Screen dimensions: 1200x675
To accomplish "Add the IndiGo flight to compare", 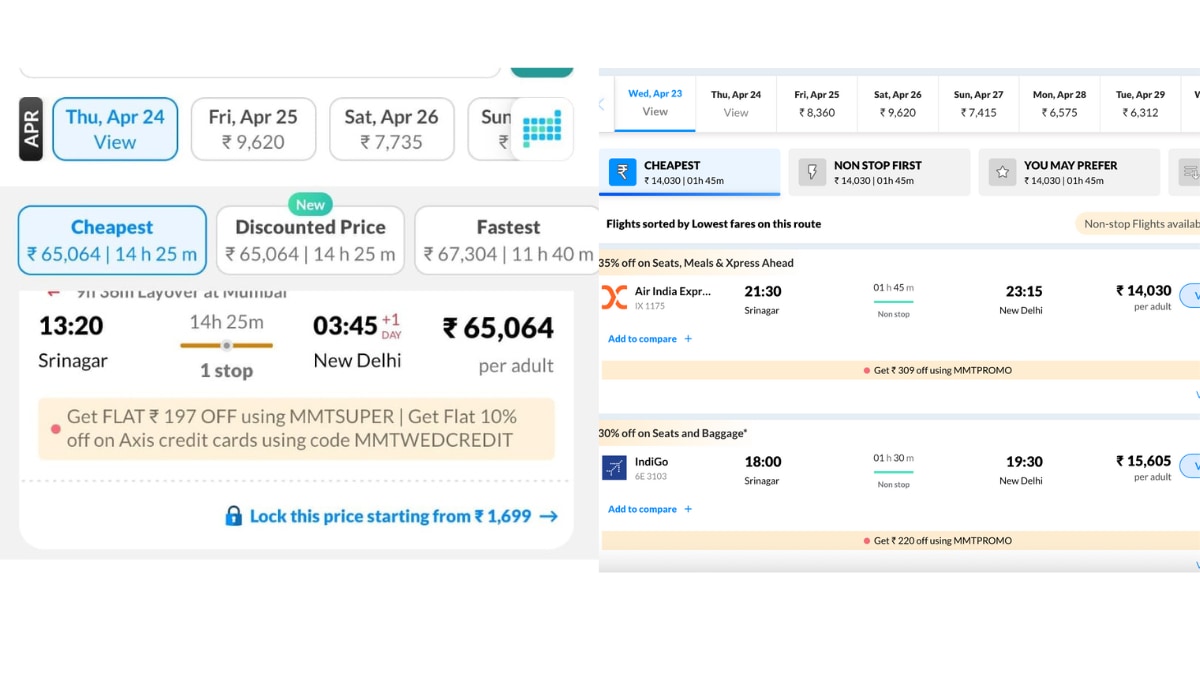I will tap(643, 509).
